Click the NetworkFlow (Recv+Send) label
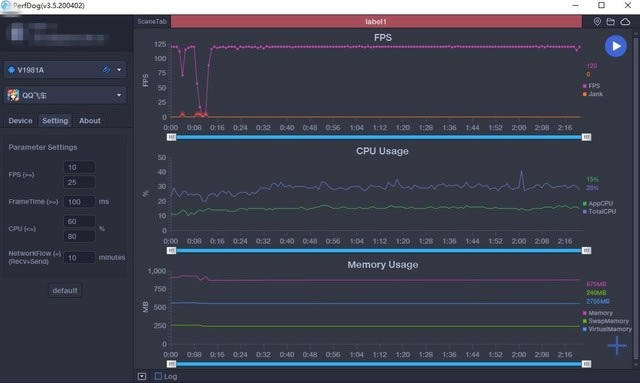The image size is (640, 383). 34,257
